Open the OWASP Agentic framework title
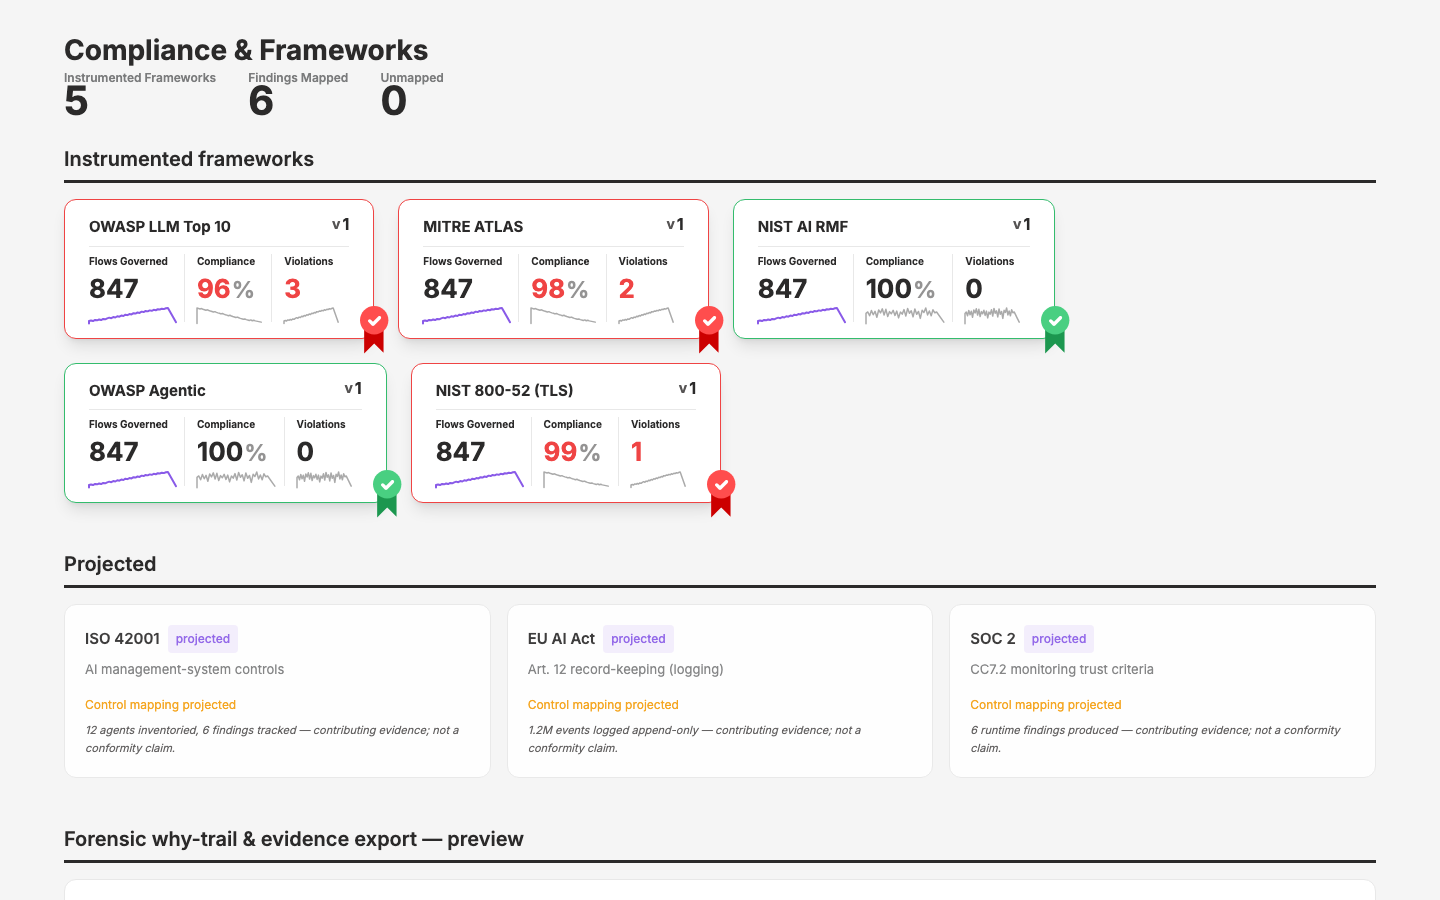Screen dimensions: 1440x900 [147, 391]
